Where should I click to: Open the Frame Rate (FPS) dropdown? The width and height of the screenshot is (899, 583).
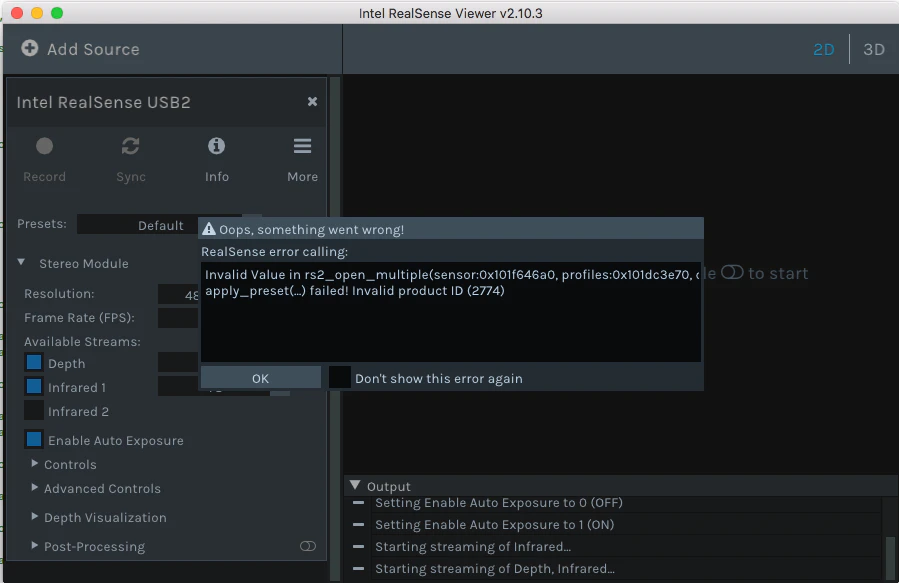pos(178,318)
